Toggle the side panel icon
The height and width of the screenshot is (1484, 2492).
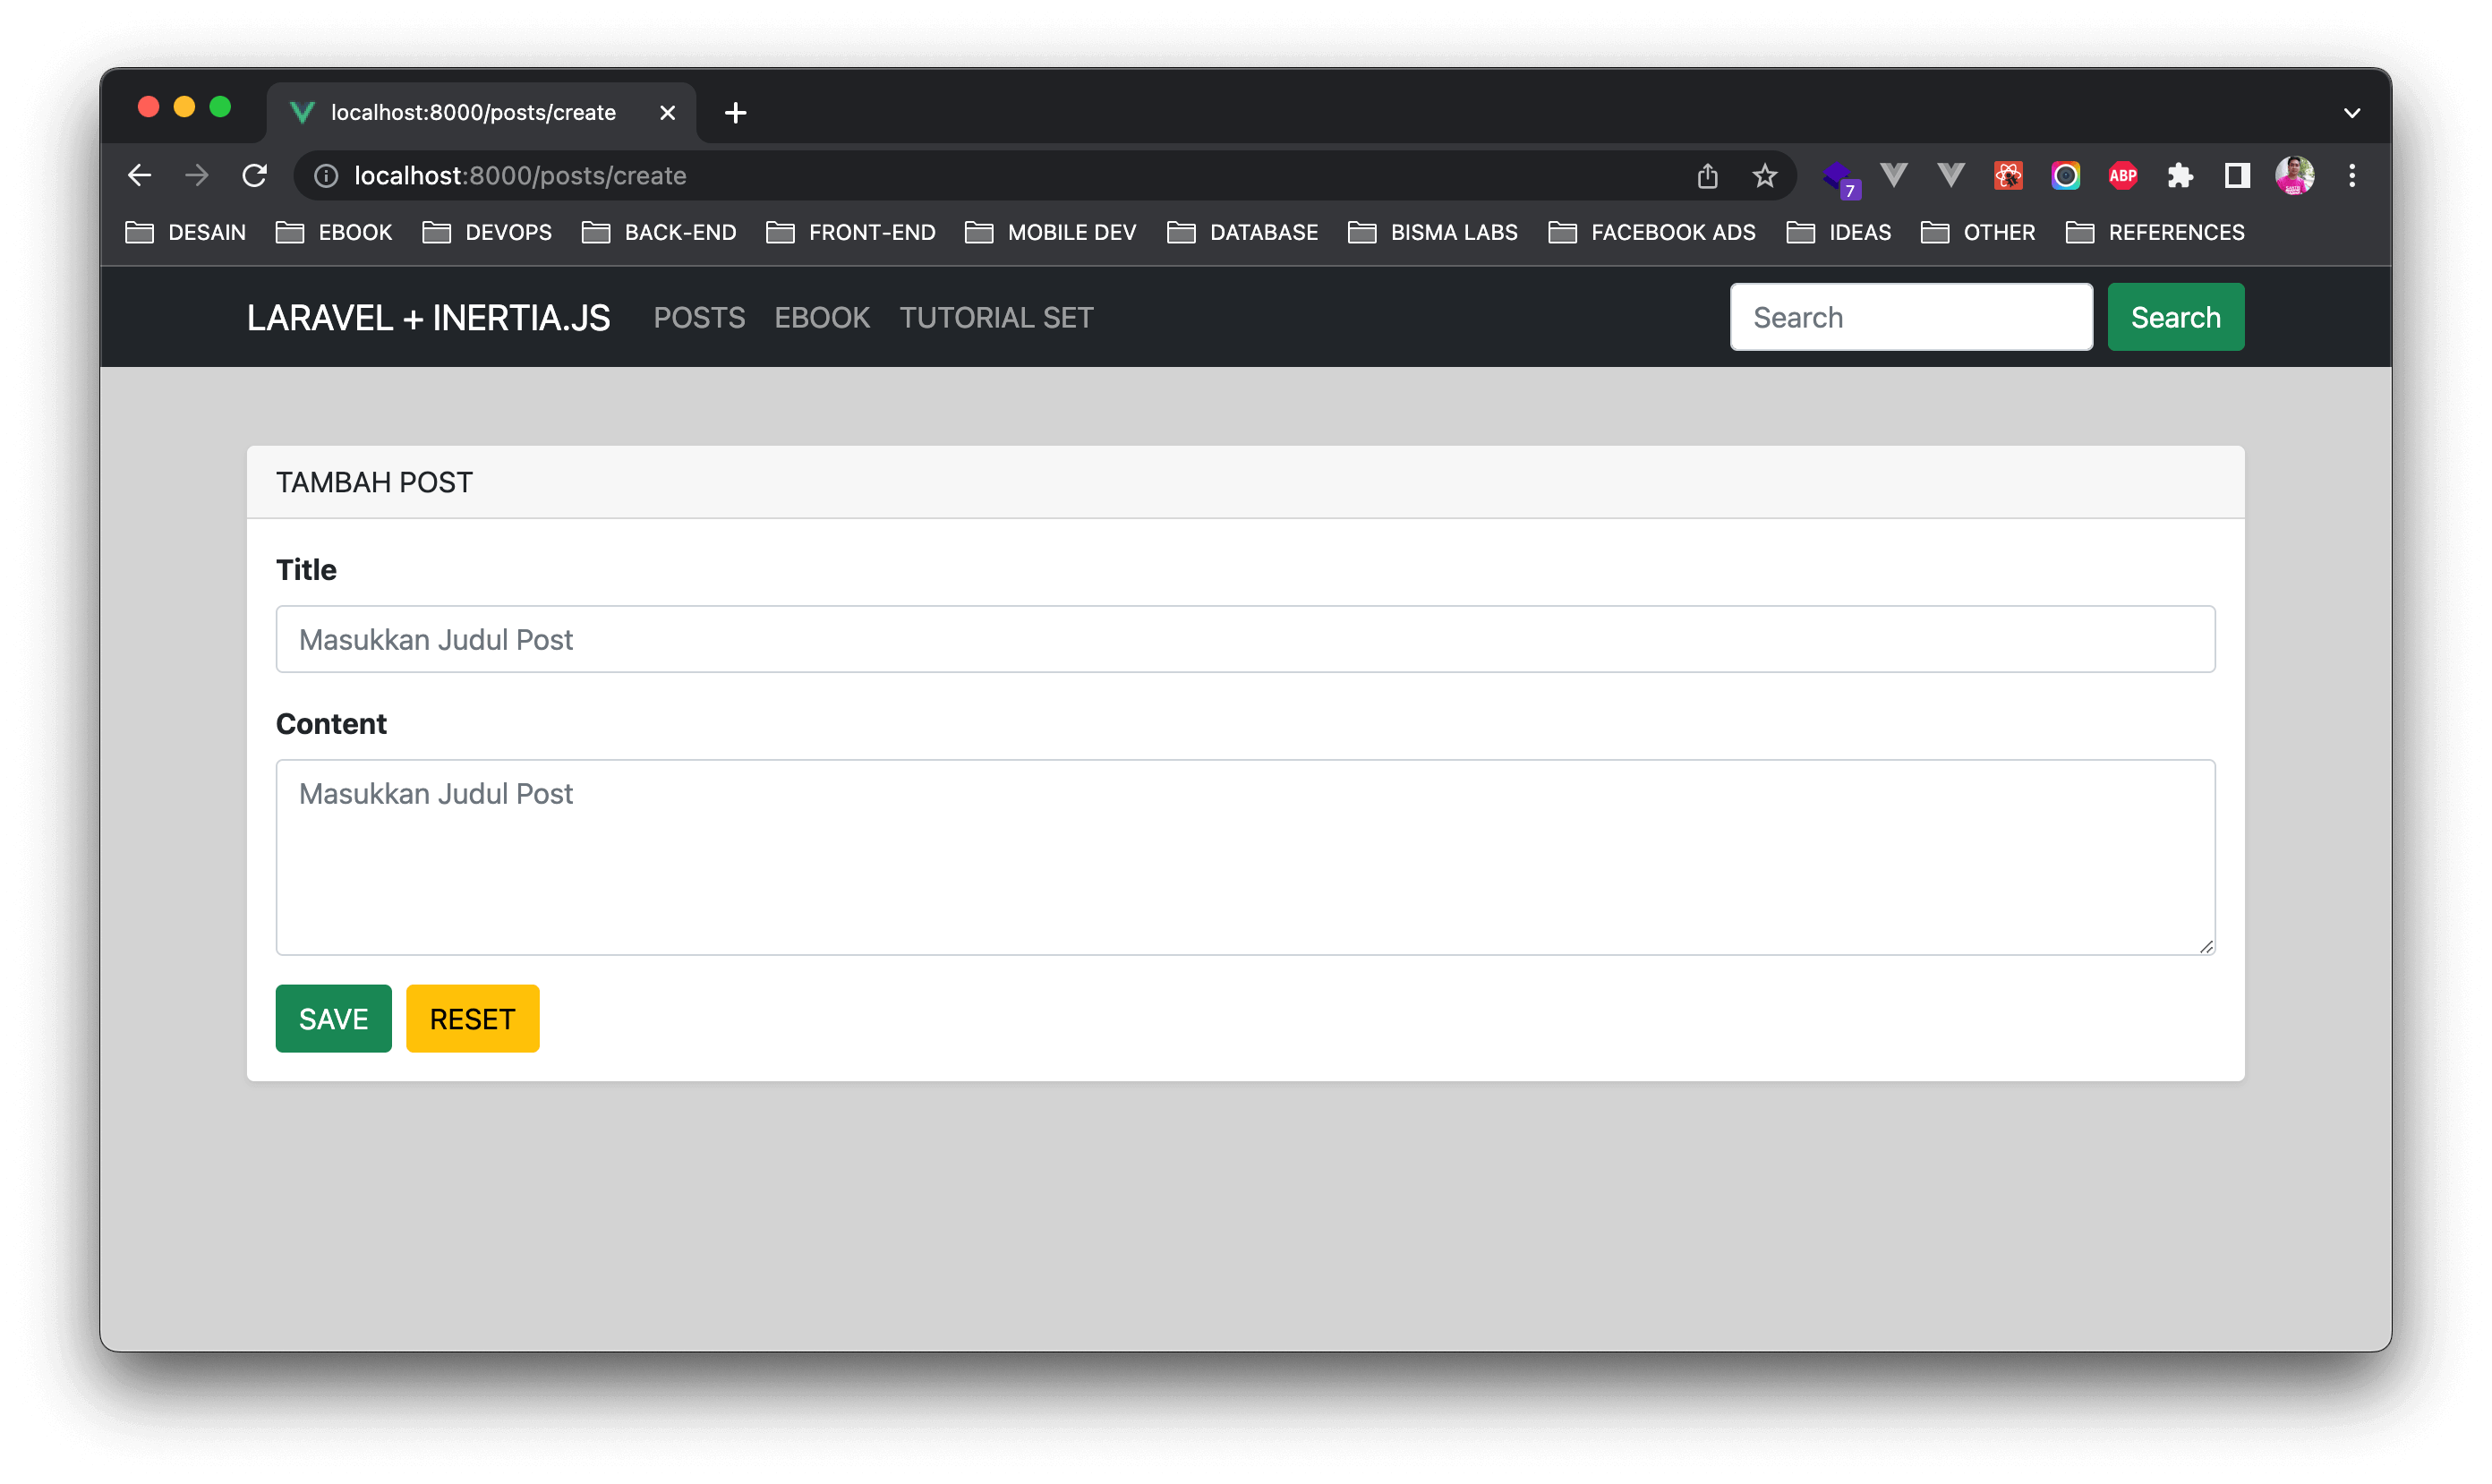point(2237,176)
